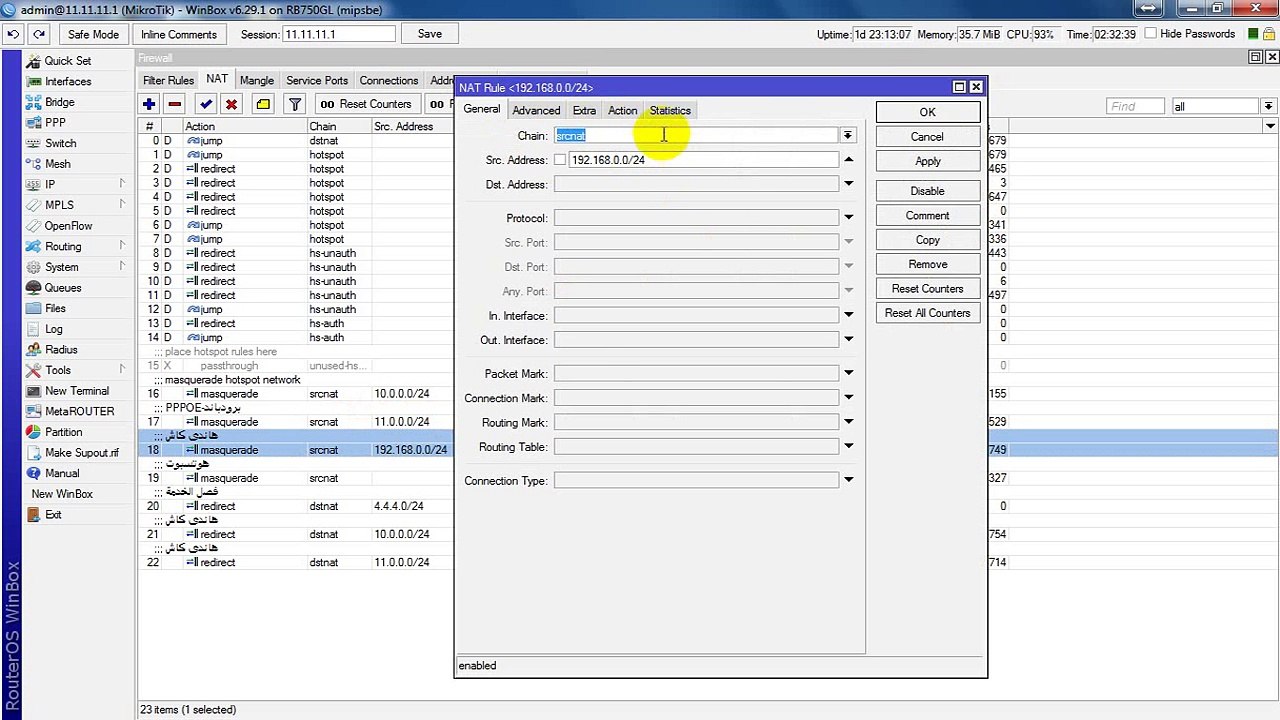The width and height of the screenshot is (1280, 720).
Task: Open the Connections tab
Action: (x=389, y=80)
